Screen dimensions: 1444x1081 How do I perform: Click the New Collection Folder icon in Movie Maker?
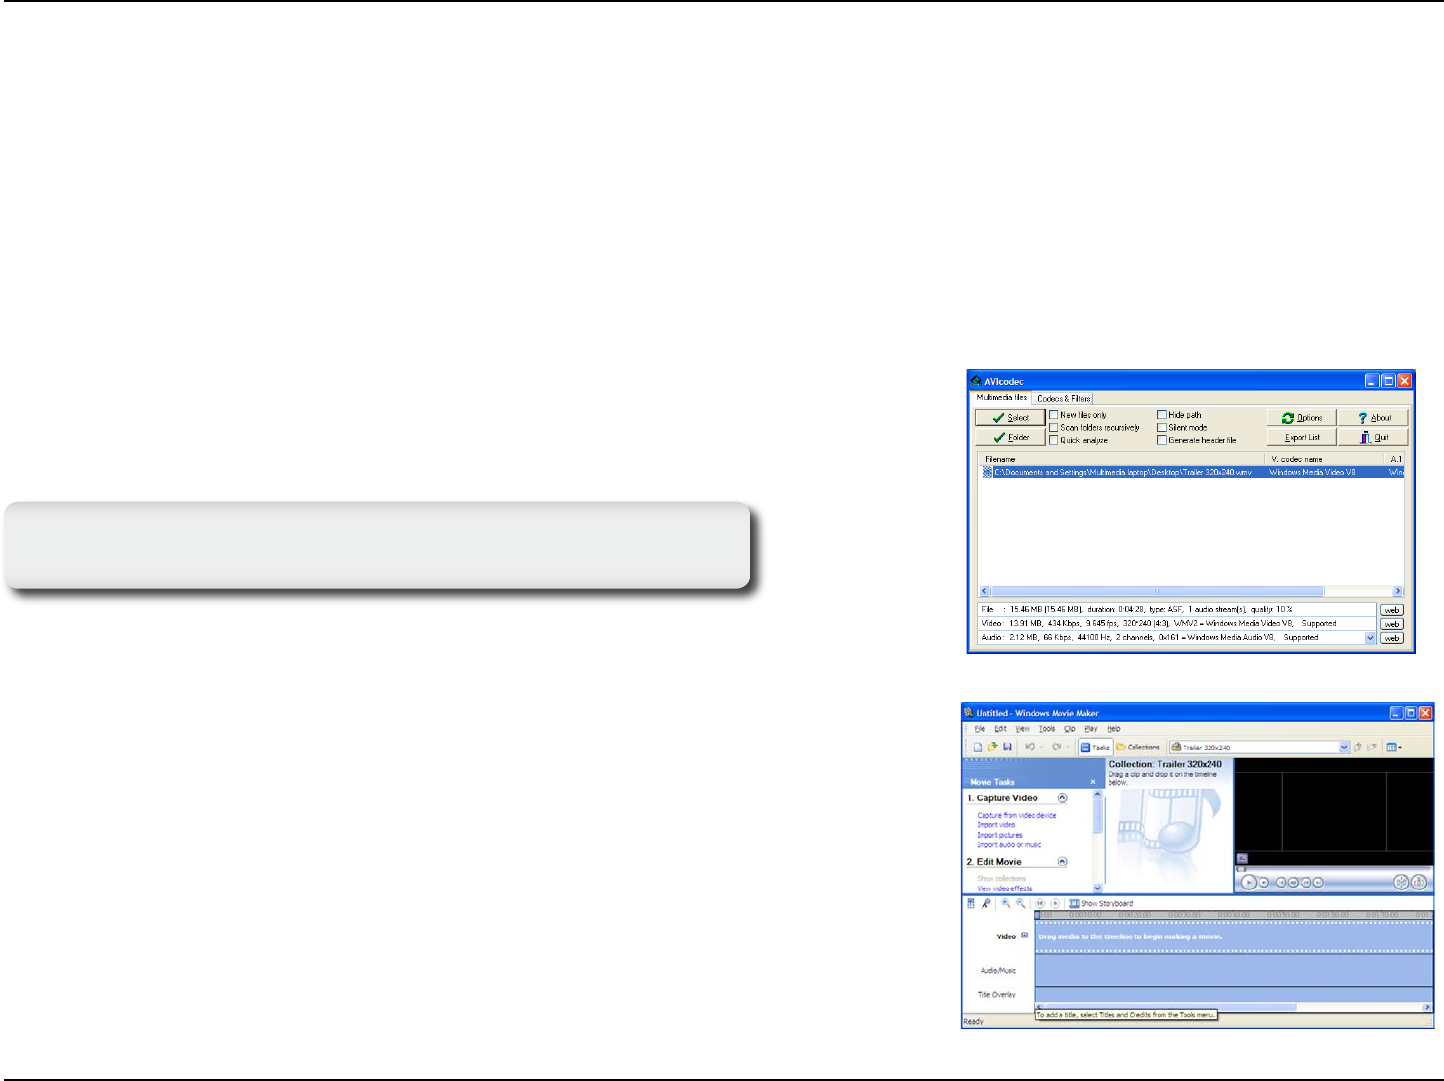click(1373, 747)
